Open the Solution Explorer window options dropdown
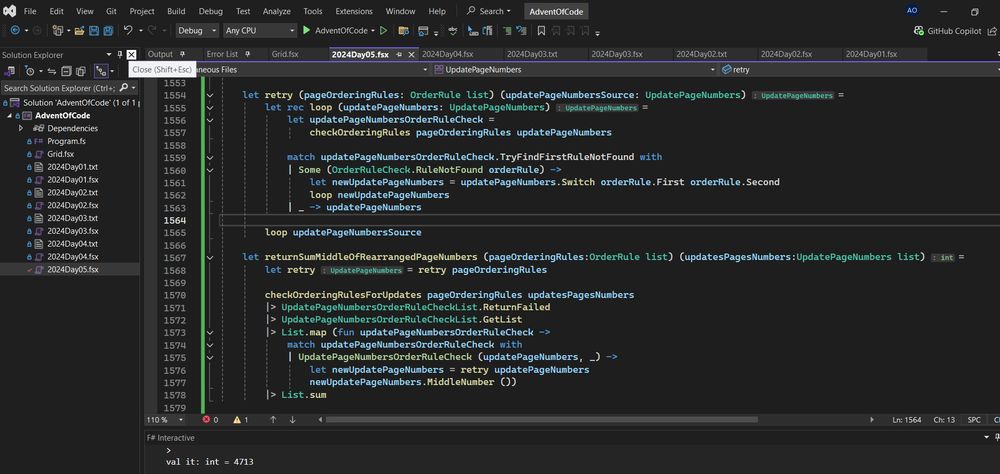 pyautogui.click(x=109, y=55)
